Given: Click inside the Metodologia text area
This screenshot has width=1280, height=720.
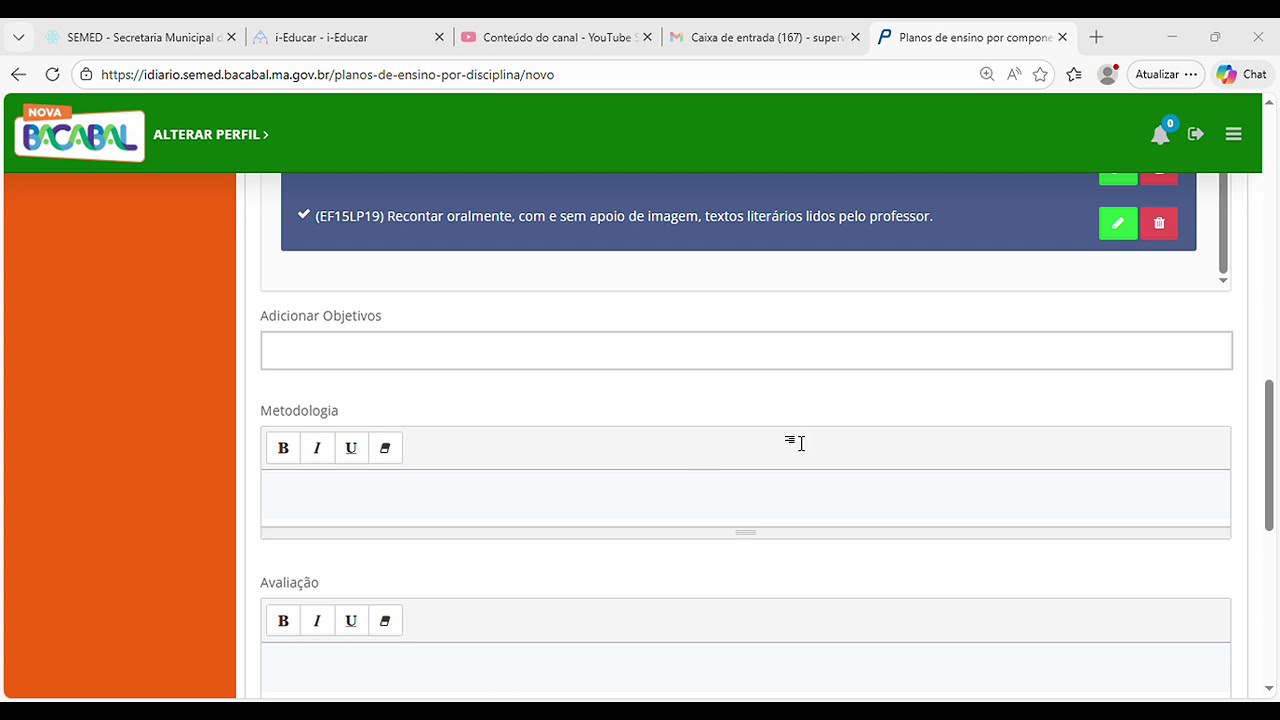Looking at the screenshot, I should coord(746,498).
